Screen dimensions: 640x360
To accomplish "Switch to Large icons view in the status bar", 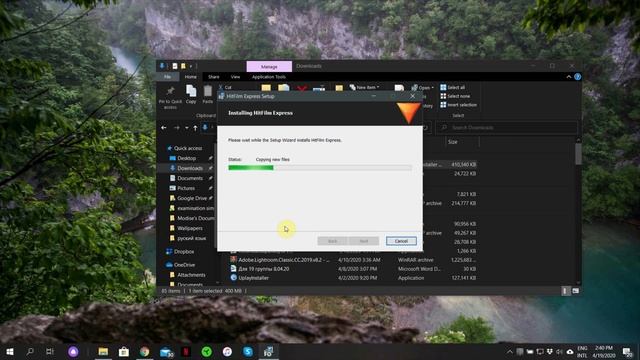I will (x=576, y=291).
